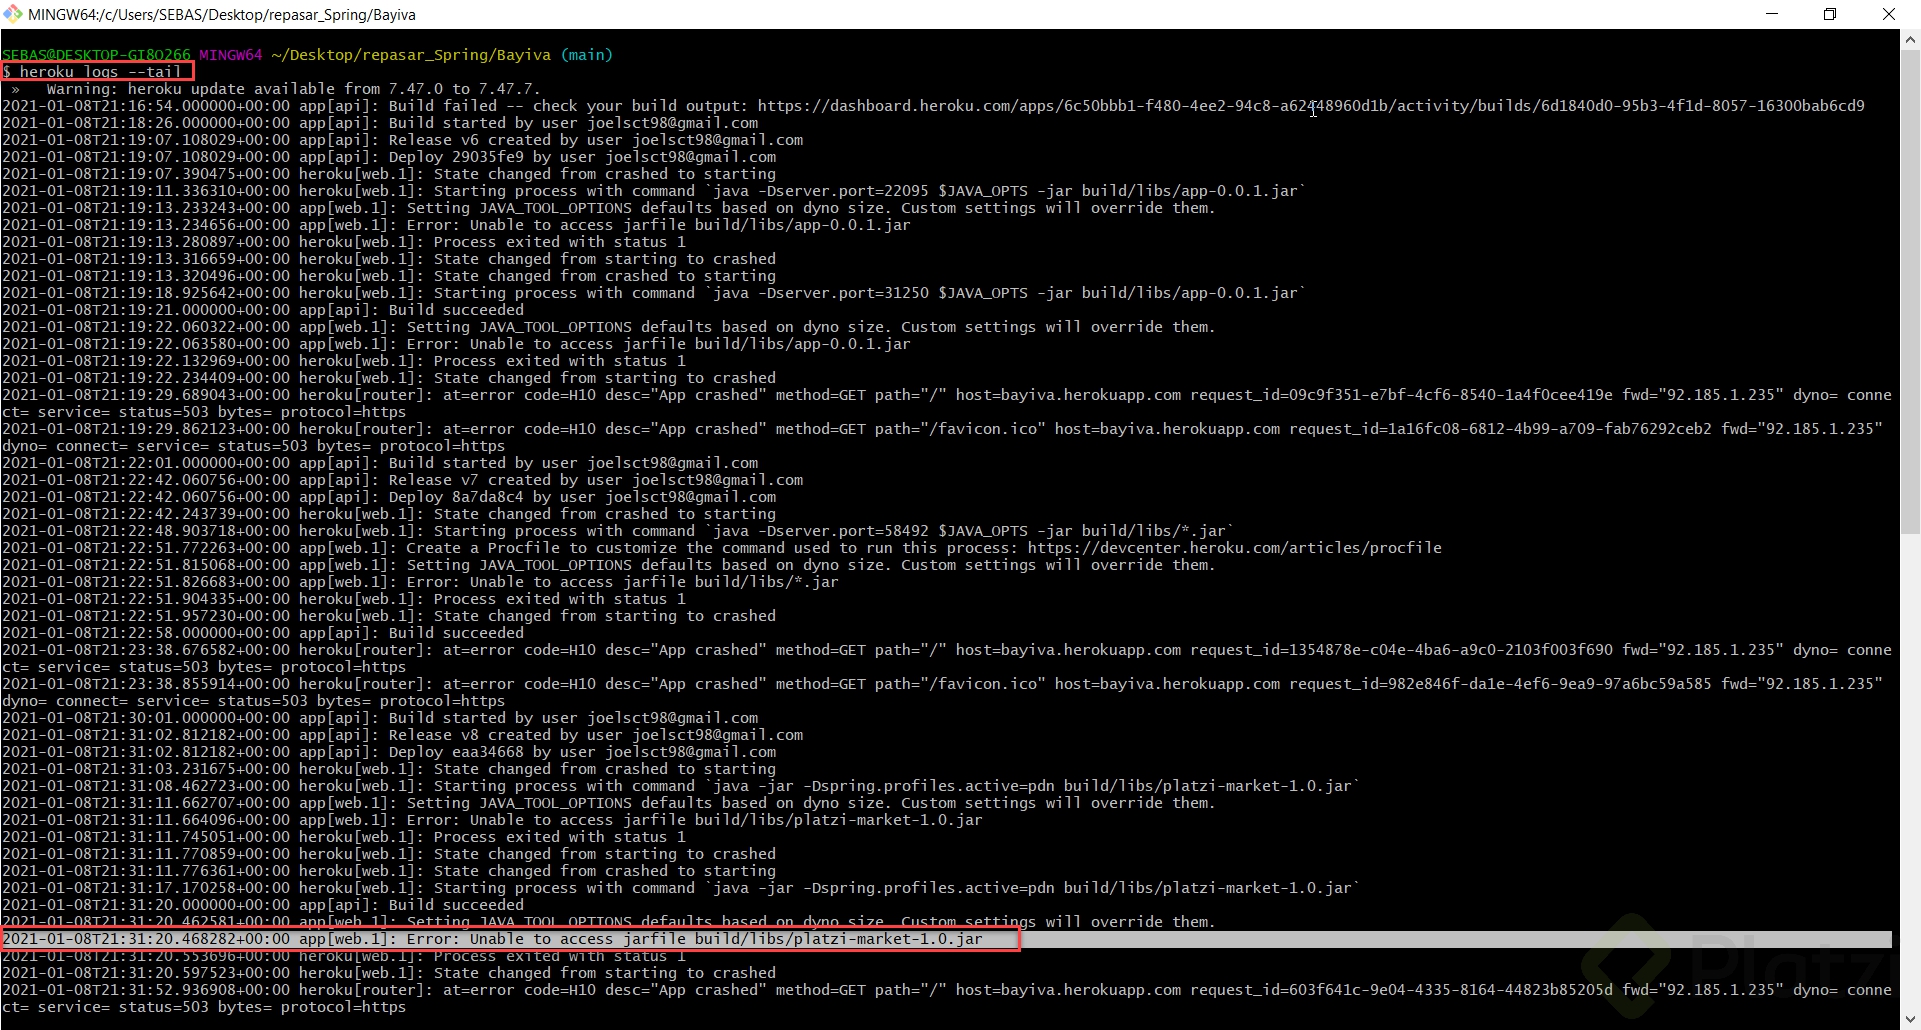Click the "Build succeeded" line at 21:19:21
The height and width of the screenshot is (1030, 1921).
tap(263, 310)
